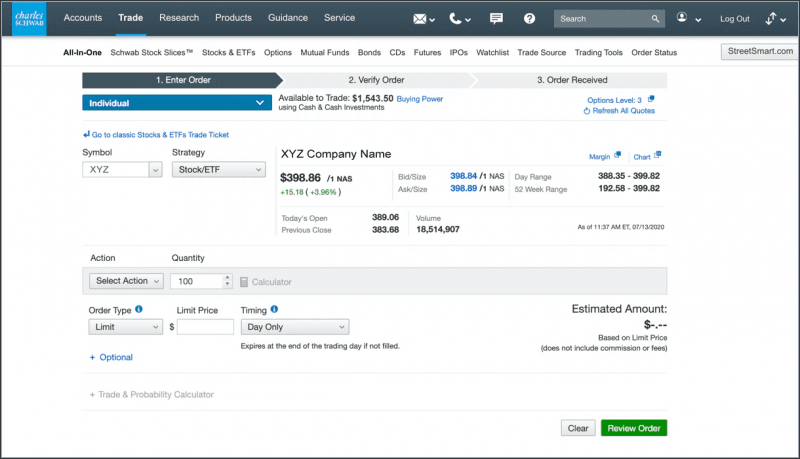Switch to Mutual Funds tab
This screenshot has width=800, height=459.
tap(324, 53)
